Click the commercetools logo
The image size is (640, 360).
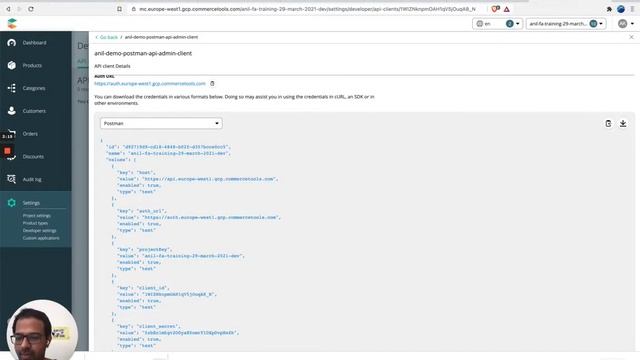[12, 24]
